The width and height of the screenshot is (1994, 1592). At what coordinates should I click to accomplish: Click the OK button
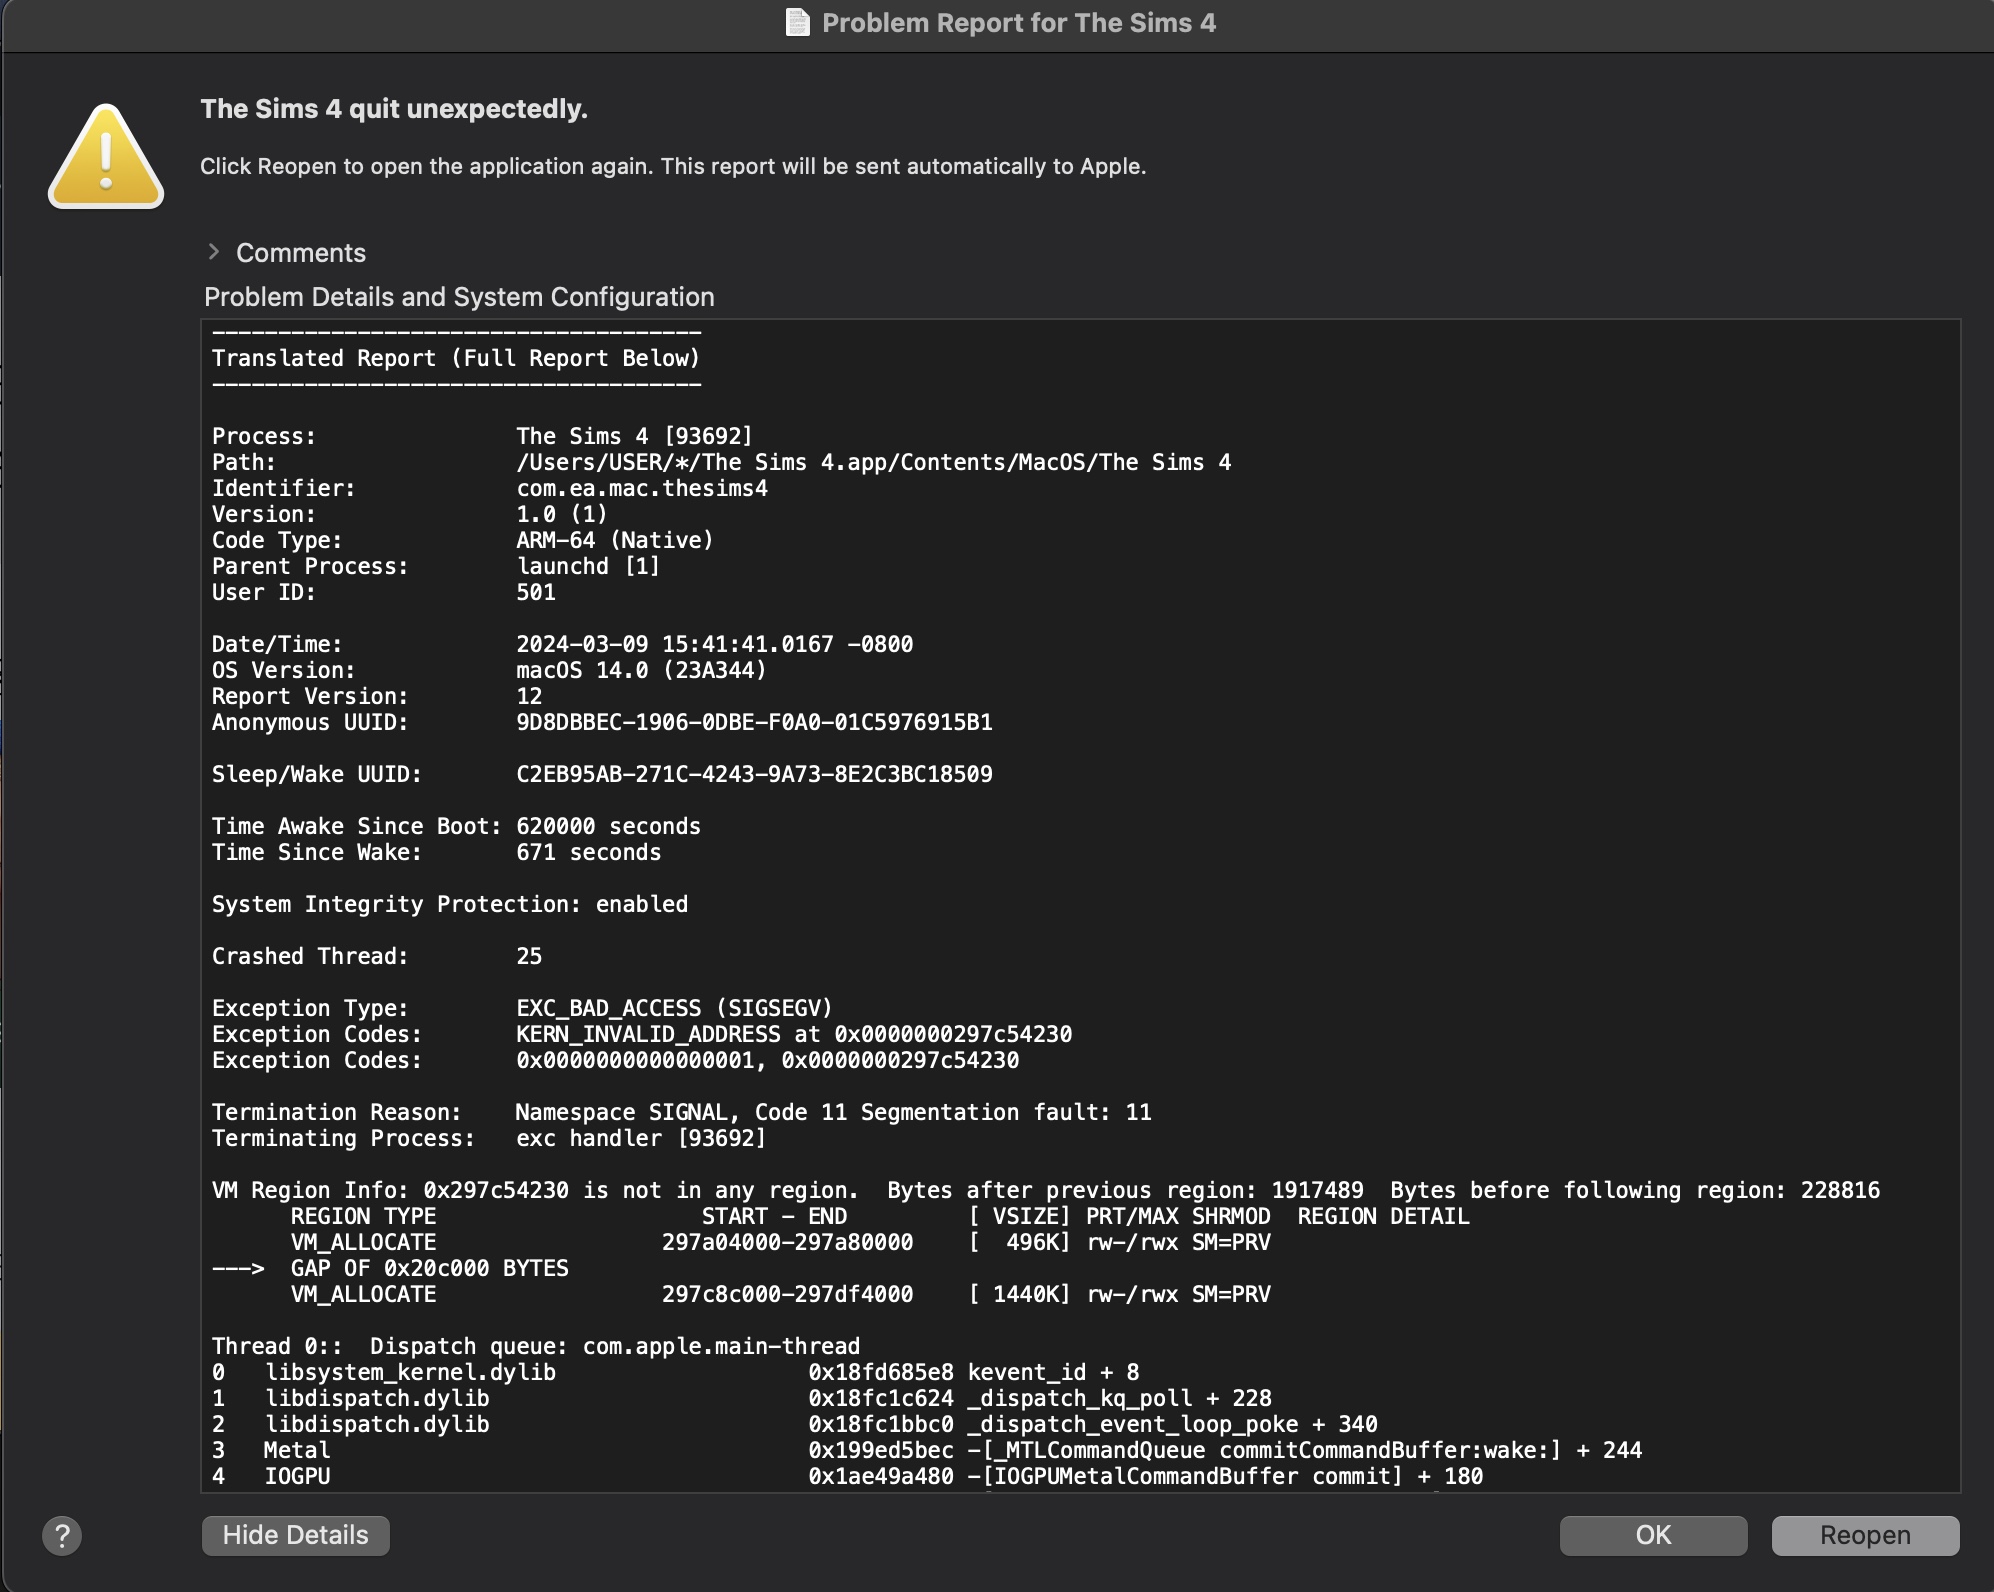(1653, 1535)
